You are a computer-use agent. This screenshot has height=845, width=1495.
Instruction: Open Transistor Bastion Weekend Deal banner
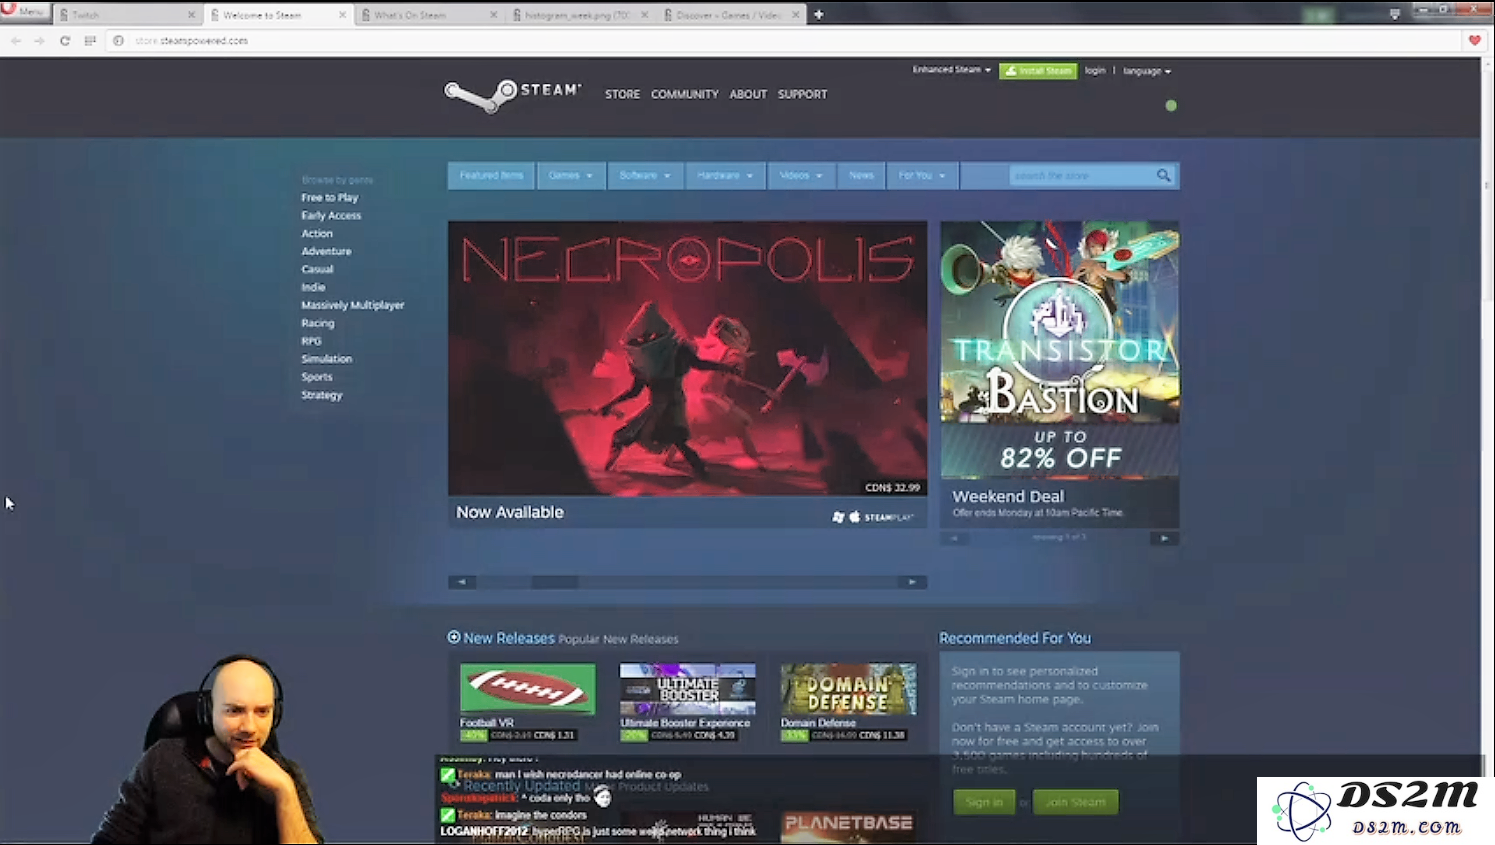click(x=1059, y=350)
